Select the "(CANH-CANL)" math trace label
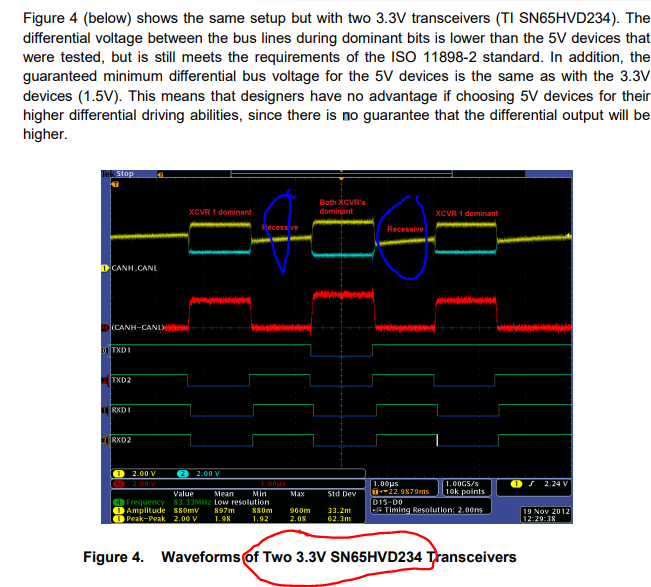Image resolution: width=651 pixels, height=587 pixels. coord(137,328)
